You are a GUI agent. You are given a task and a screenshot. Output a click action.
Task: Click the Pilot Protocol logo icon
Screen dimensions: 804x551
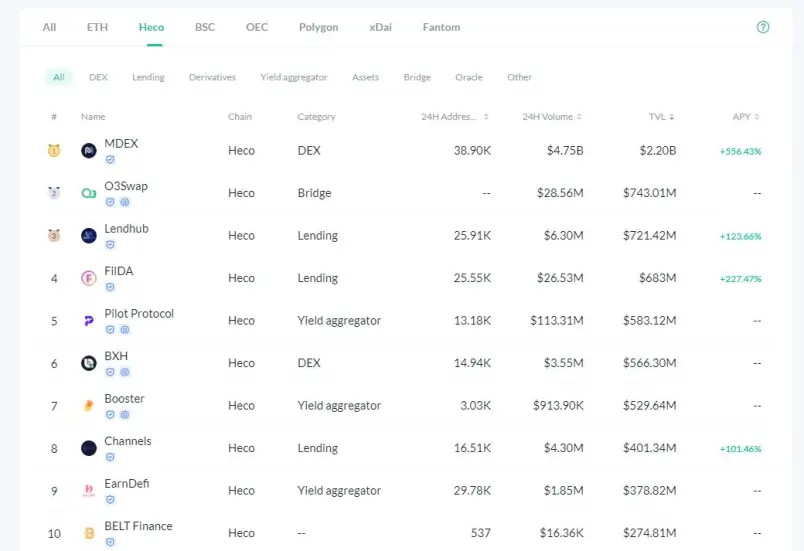pyautogui.click(x=89, y=321)
